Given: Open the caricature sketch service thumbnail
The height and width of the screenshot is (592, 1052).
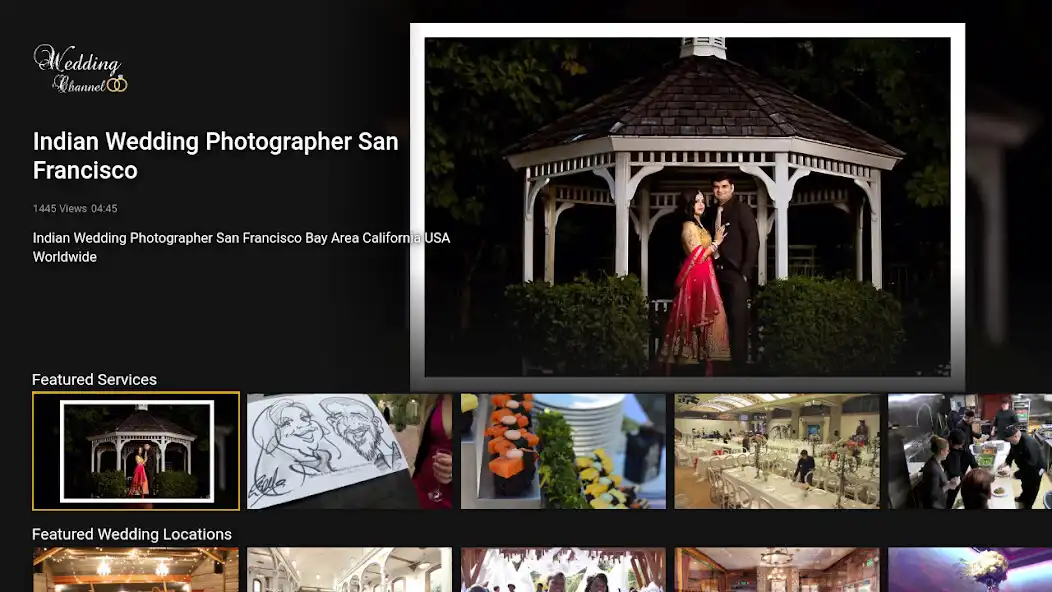Looking at the screenshot, I should pyautogui.click(x=349, y=451).
